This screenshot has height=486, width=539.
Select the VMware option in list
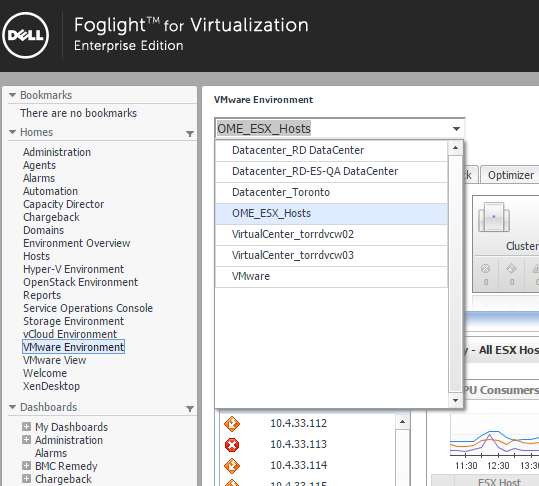tap(331, 276)
